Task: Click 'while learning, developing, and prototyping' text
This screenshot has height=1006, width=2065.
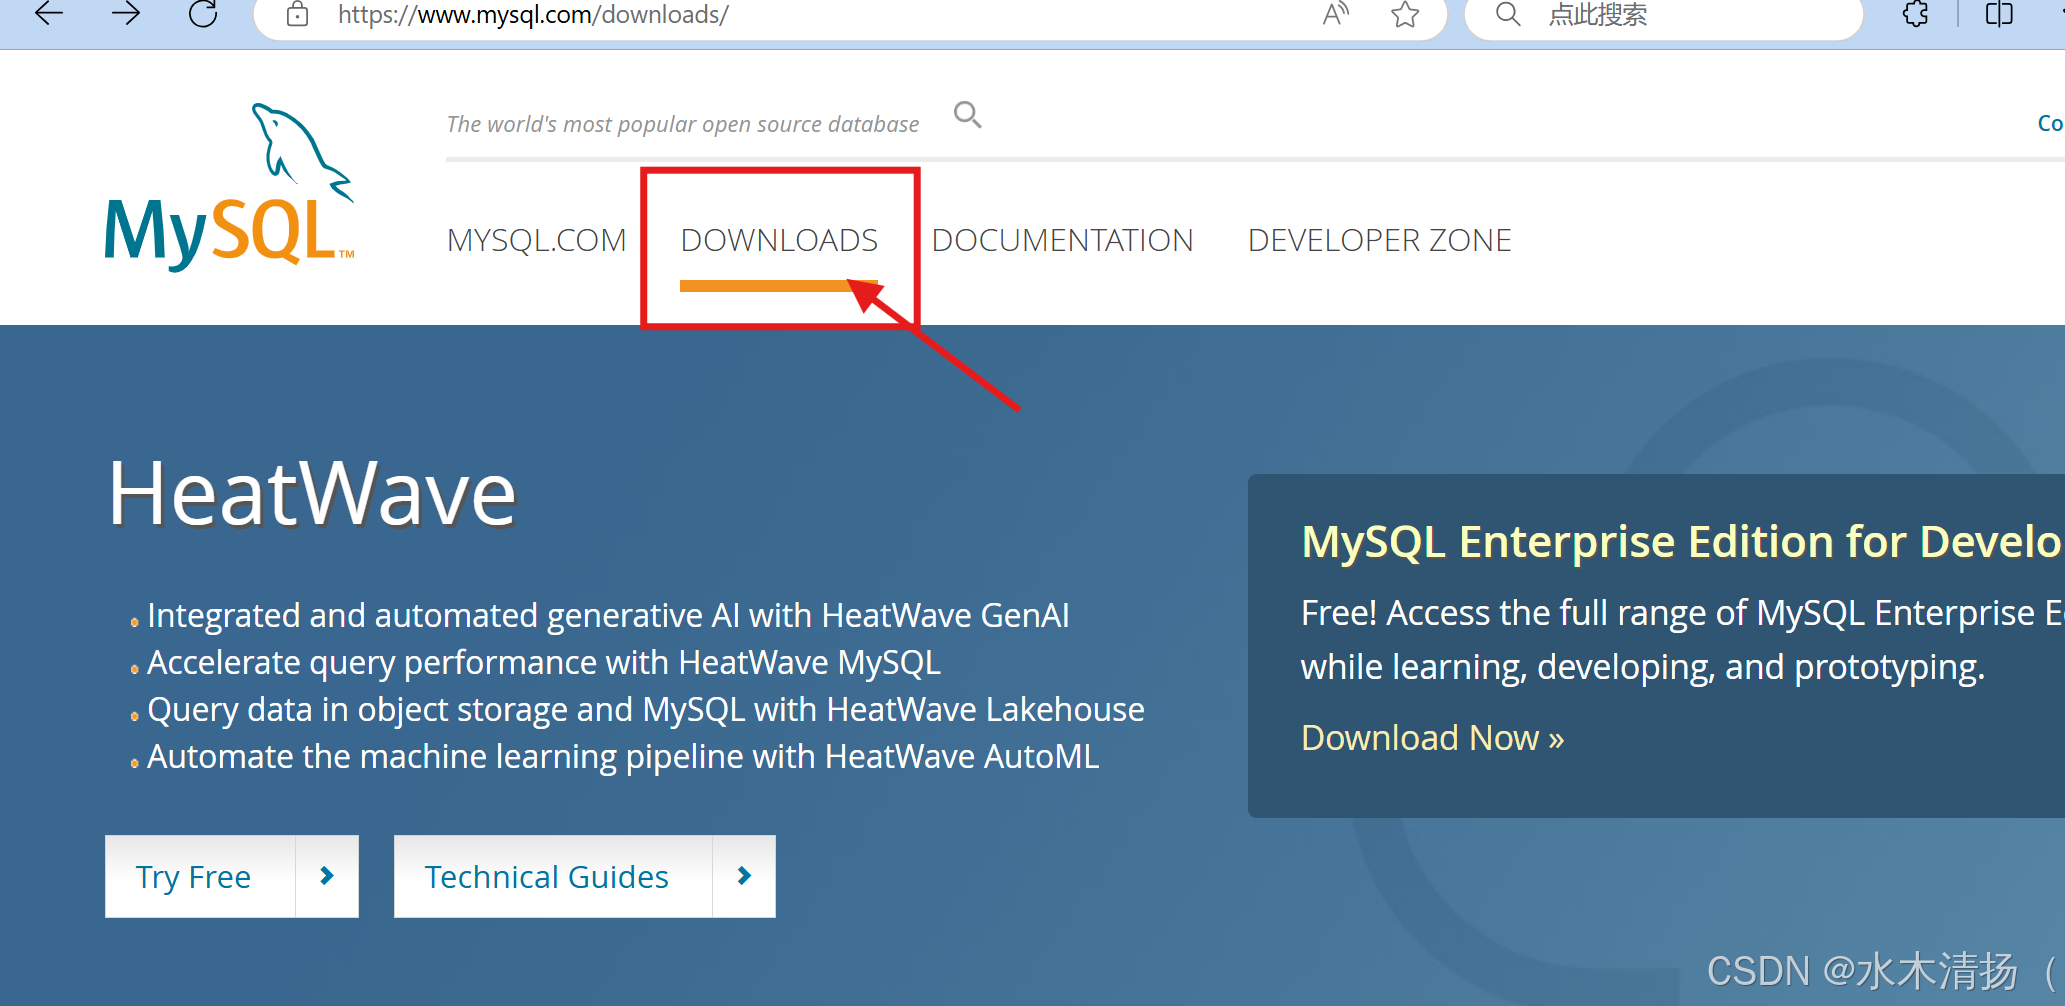Action: [1643, 667]
